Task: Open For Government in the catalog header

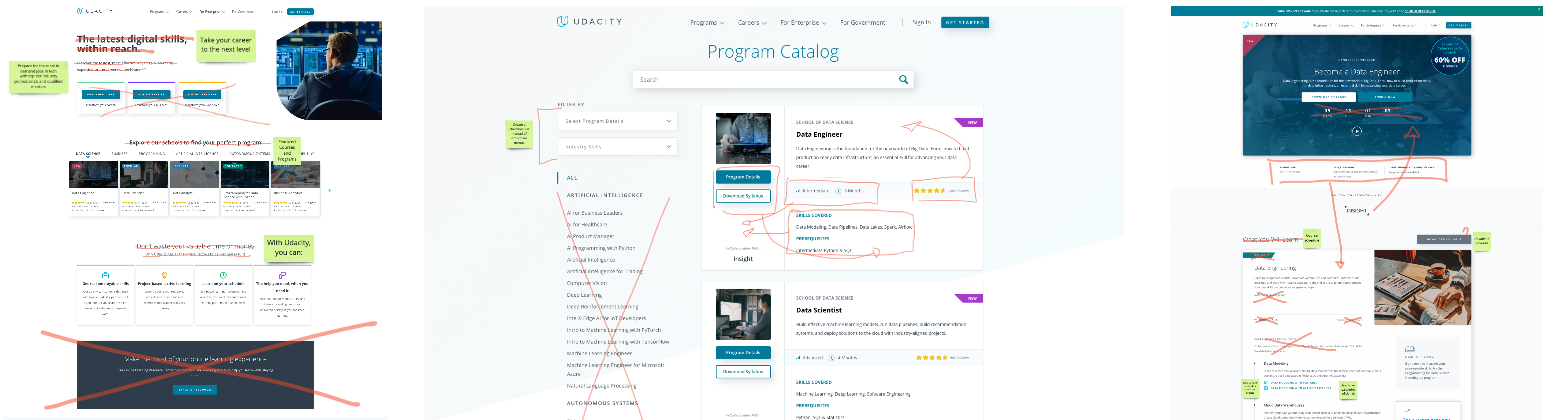Action: [x=863, y=22]
